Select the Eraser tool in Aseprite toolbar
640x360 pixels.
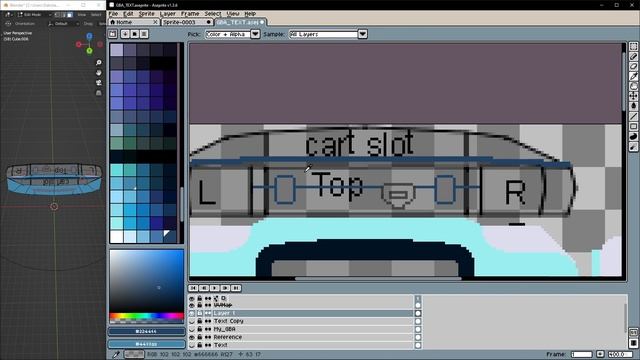point(633,67)
